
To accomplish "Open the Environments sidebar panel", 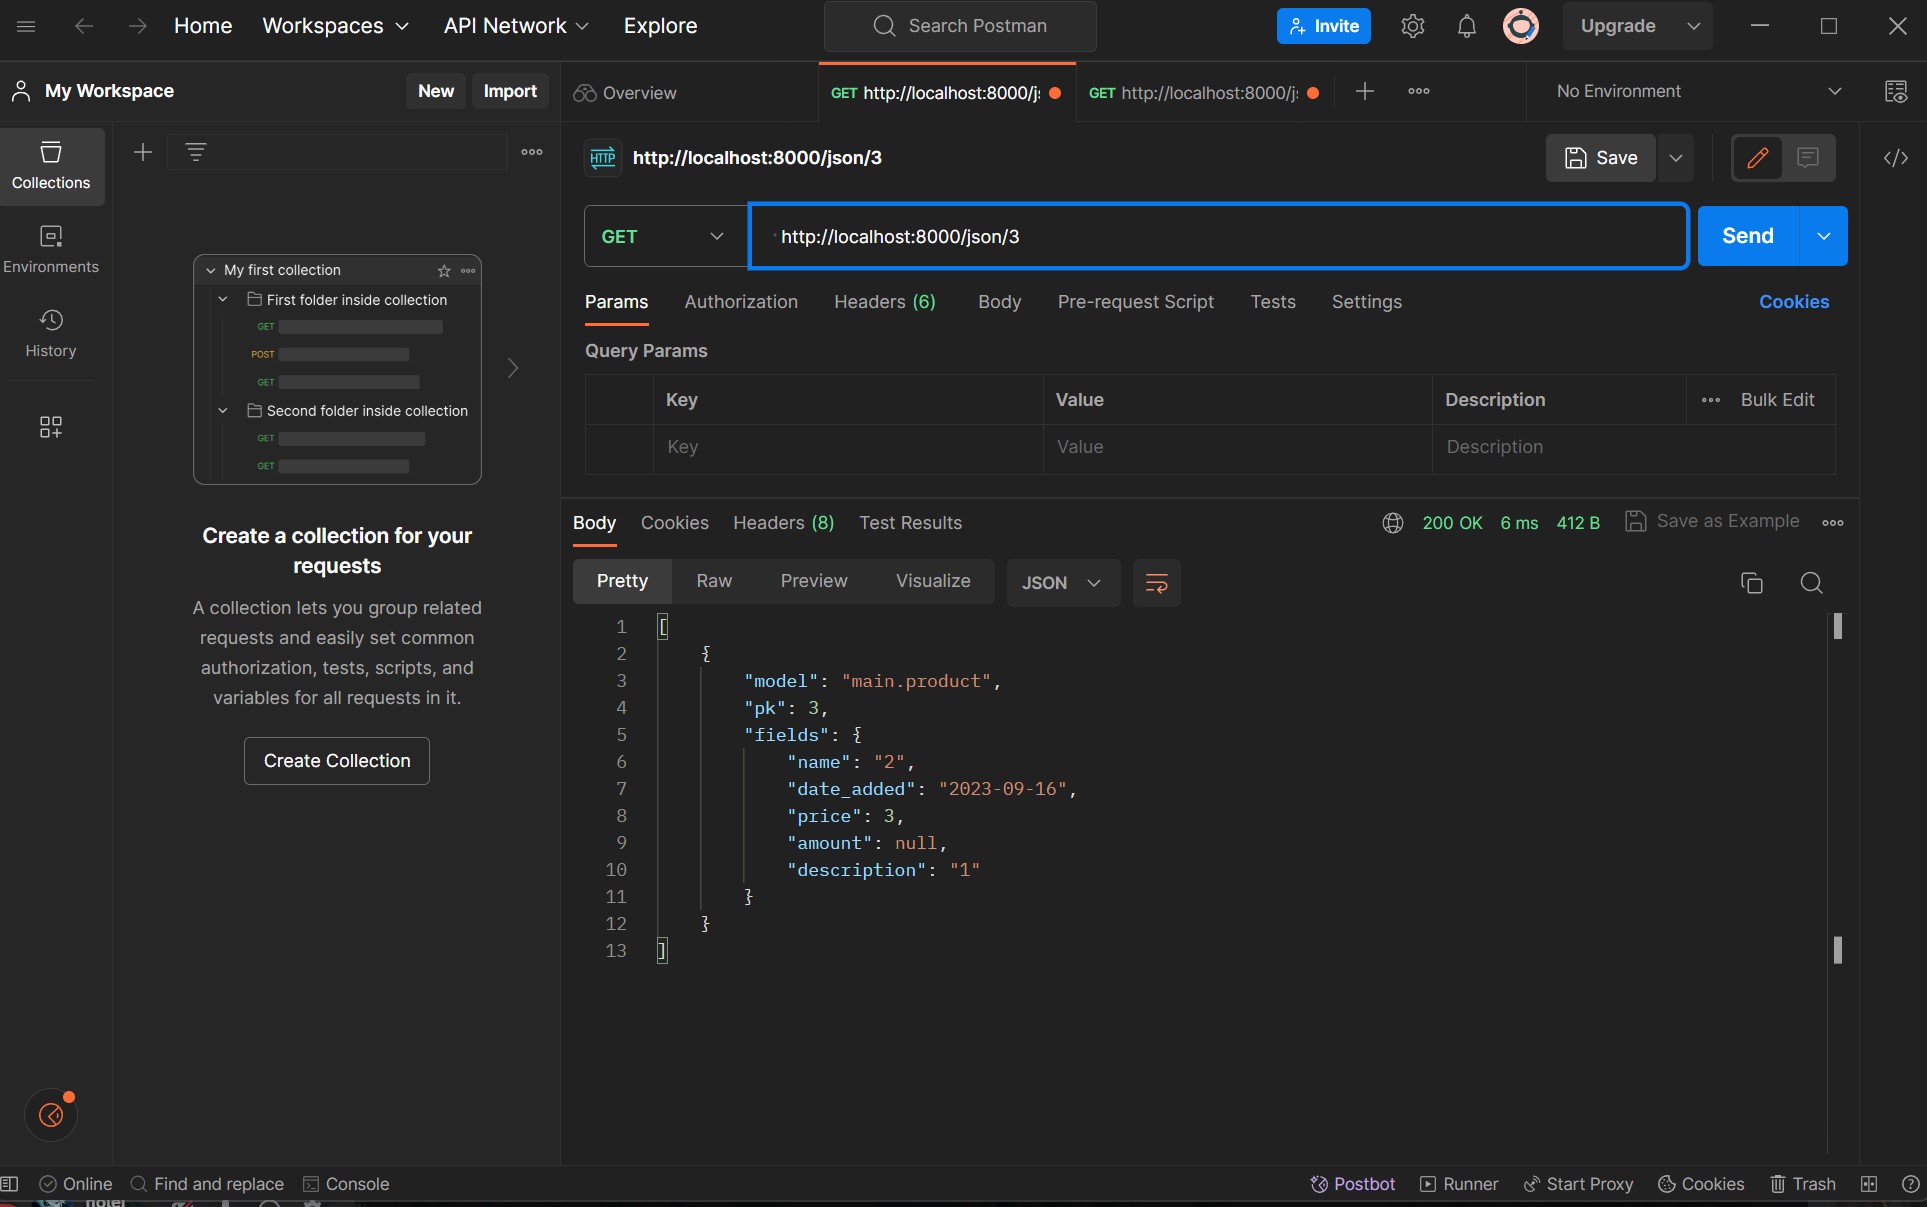I will [x=50, y=249].
